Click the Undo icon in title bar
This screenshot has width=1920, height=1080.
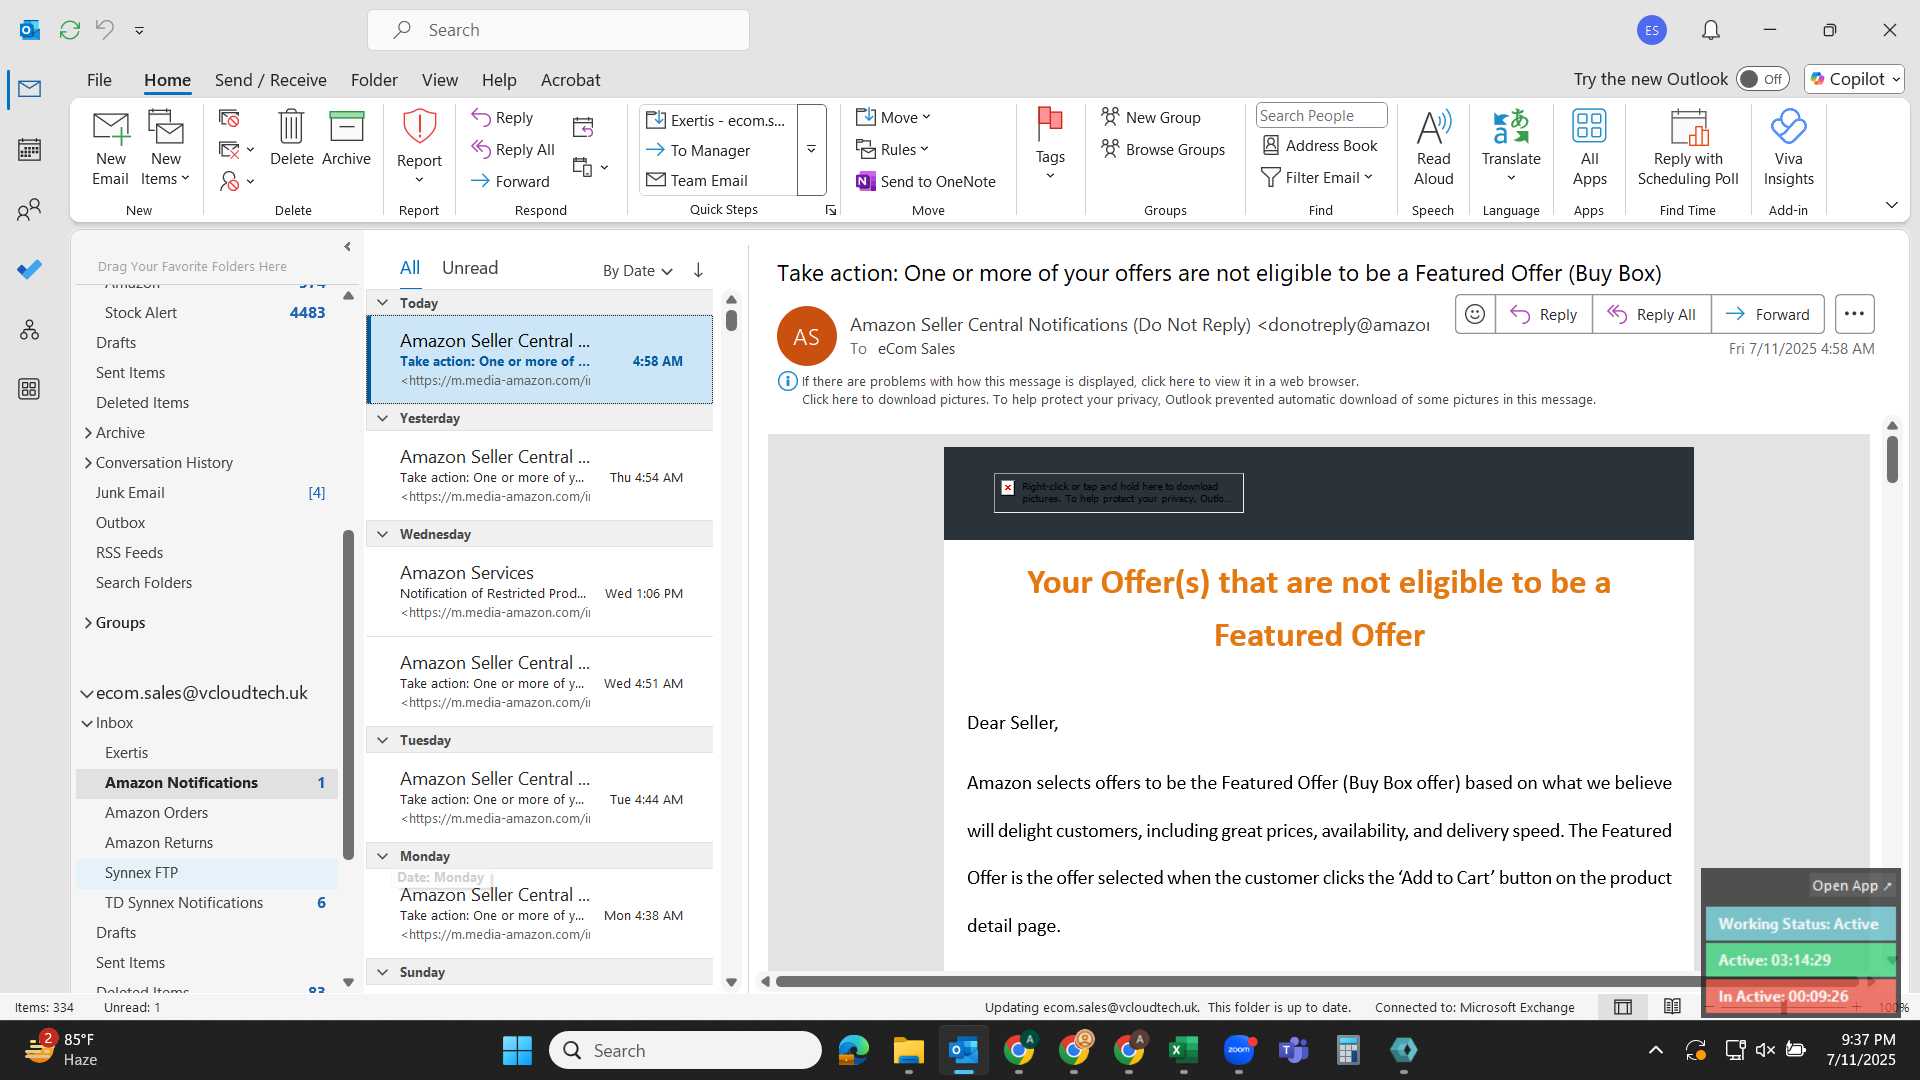(x=105, y=30)
